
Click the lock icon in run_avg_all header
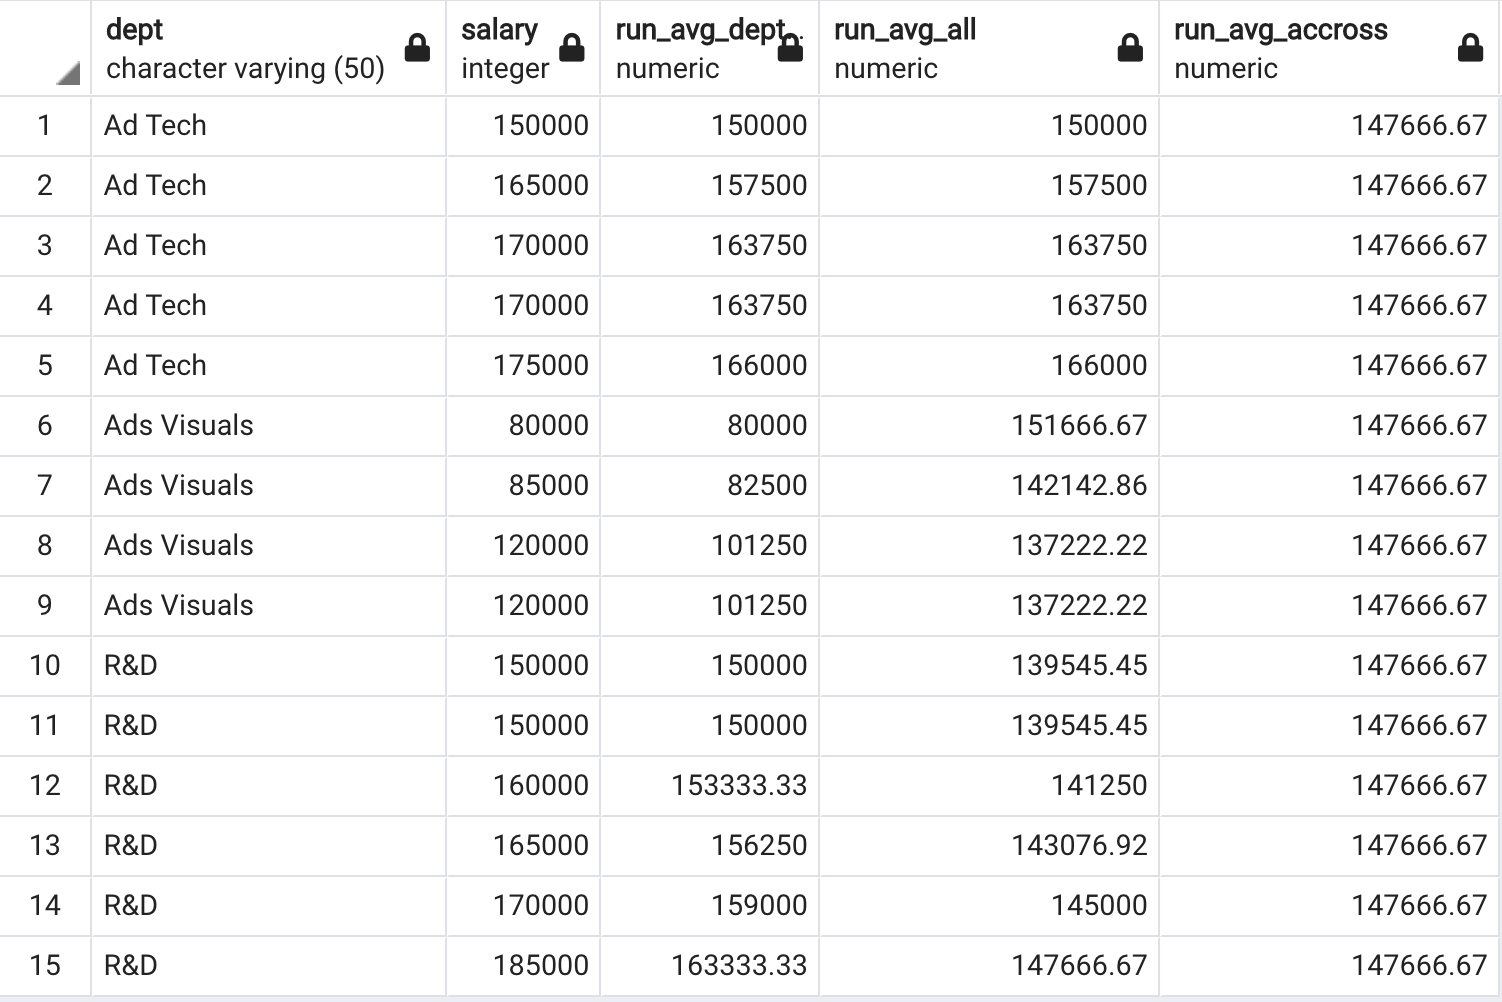click(x=1130, y=48)
